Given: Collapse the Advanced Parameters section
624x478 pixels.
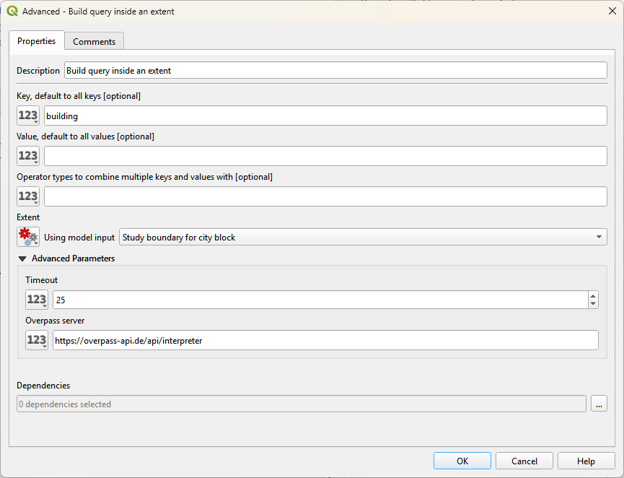Looking at the screenshot, I should (22, 259).
